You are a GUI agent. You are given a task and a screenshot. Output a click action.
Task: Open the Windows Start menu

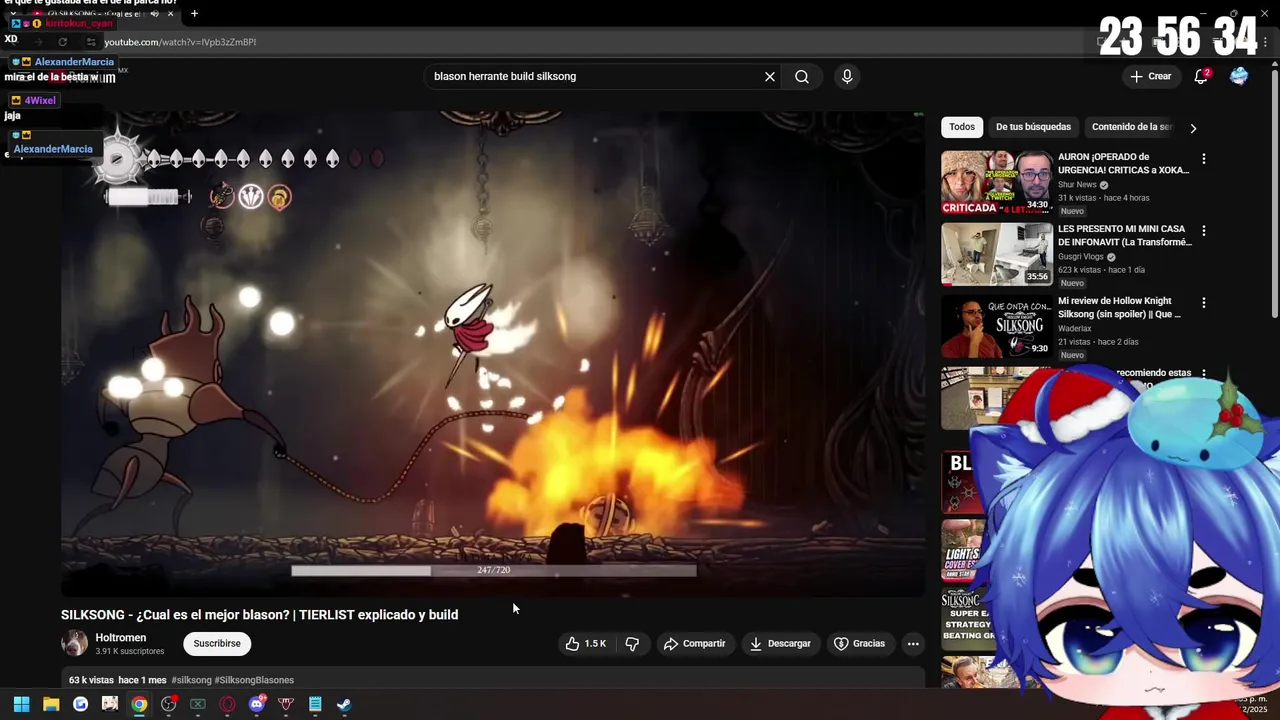point(21,704)
